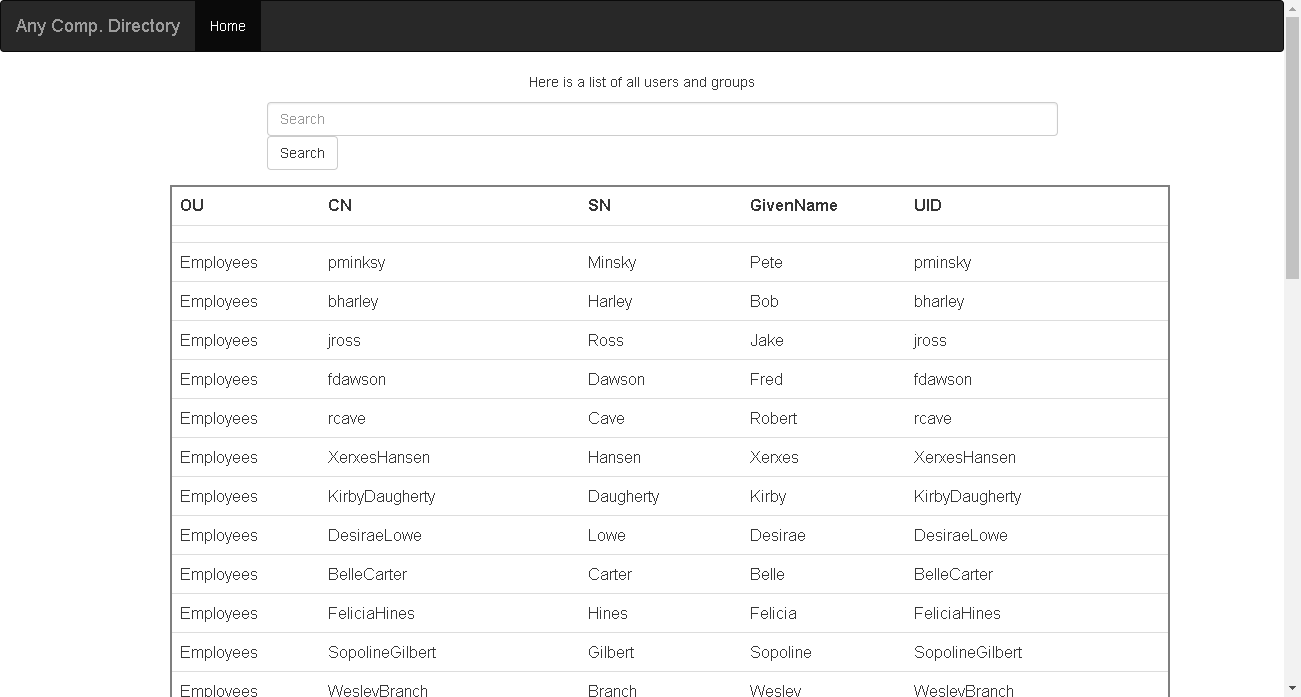Select SopolineGilbert in the CN column
The image size is (1301, 697).
(x=382, y=652)
